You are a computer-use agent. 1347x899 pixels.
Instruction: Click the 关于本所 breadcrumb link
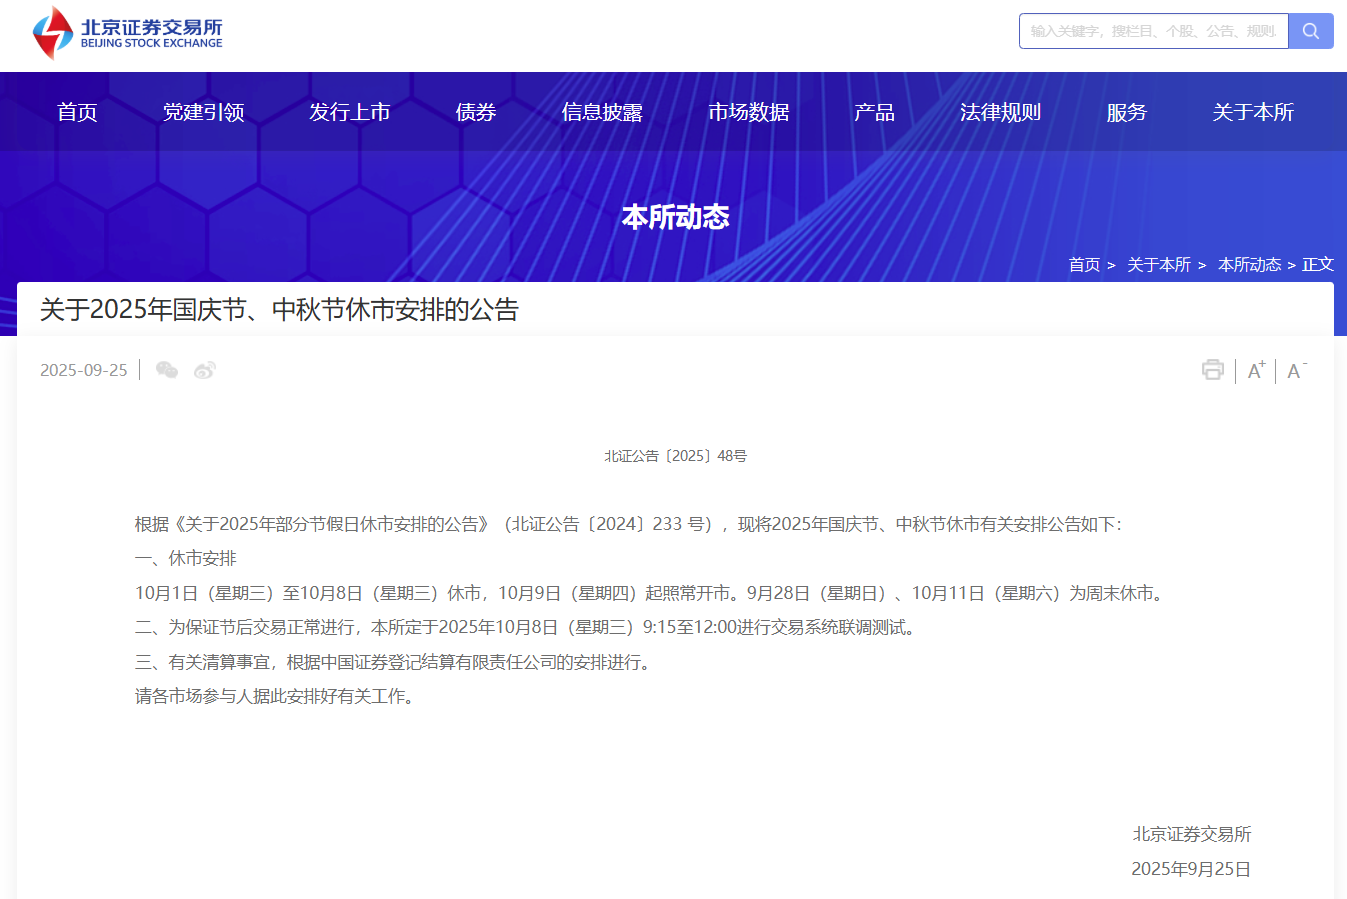[1158, 265]
